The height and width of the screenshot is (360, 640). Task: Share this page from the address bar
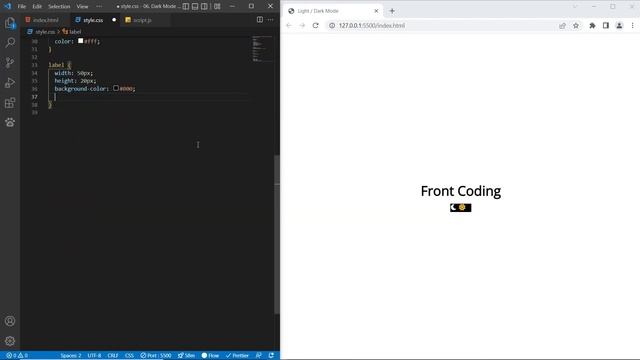pyautogui.click(x=562, y=25)
